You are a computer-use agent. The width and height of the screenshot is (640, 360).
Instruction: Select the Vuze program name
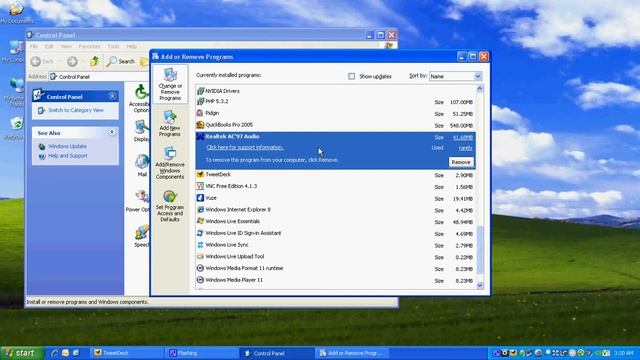[x=211, y=198]
